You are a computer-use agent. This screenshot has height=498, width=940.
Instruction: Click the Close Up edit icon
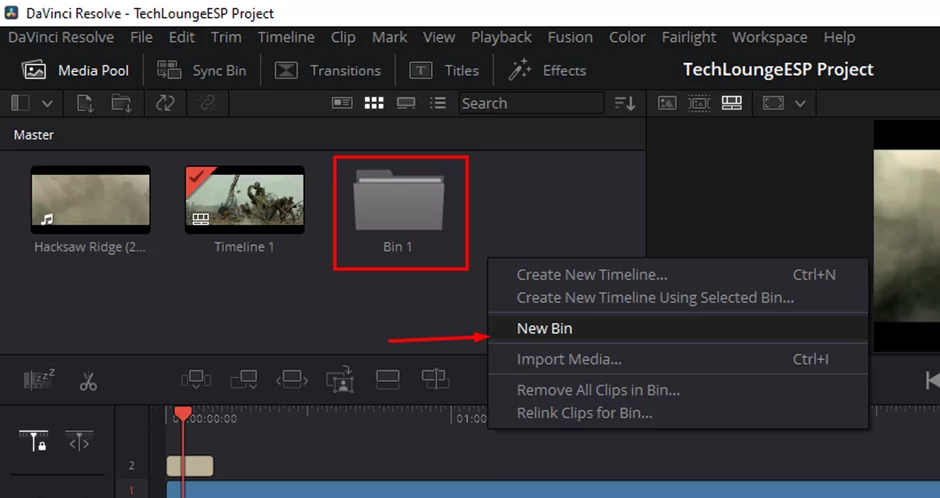coord(340,379)
